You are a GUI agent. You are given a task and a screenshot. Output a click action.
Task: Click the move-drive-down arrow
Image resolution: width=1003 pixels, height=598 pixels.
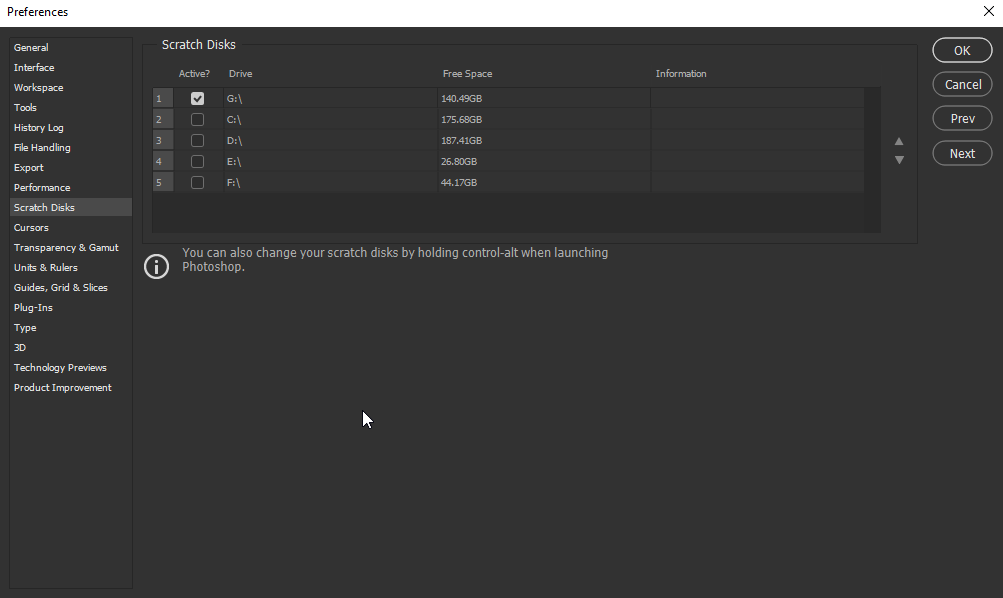(898, 159)
